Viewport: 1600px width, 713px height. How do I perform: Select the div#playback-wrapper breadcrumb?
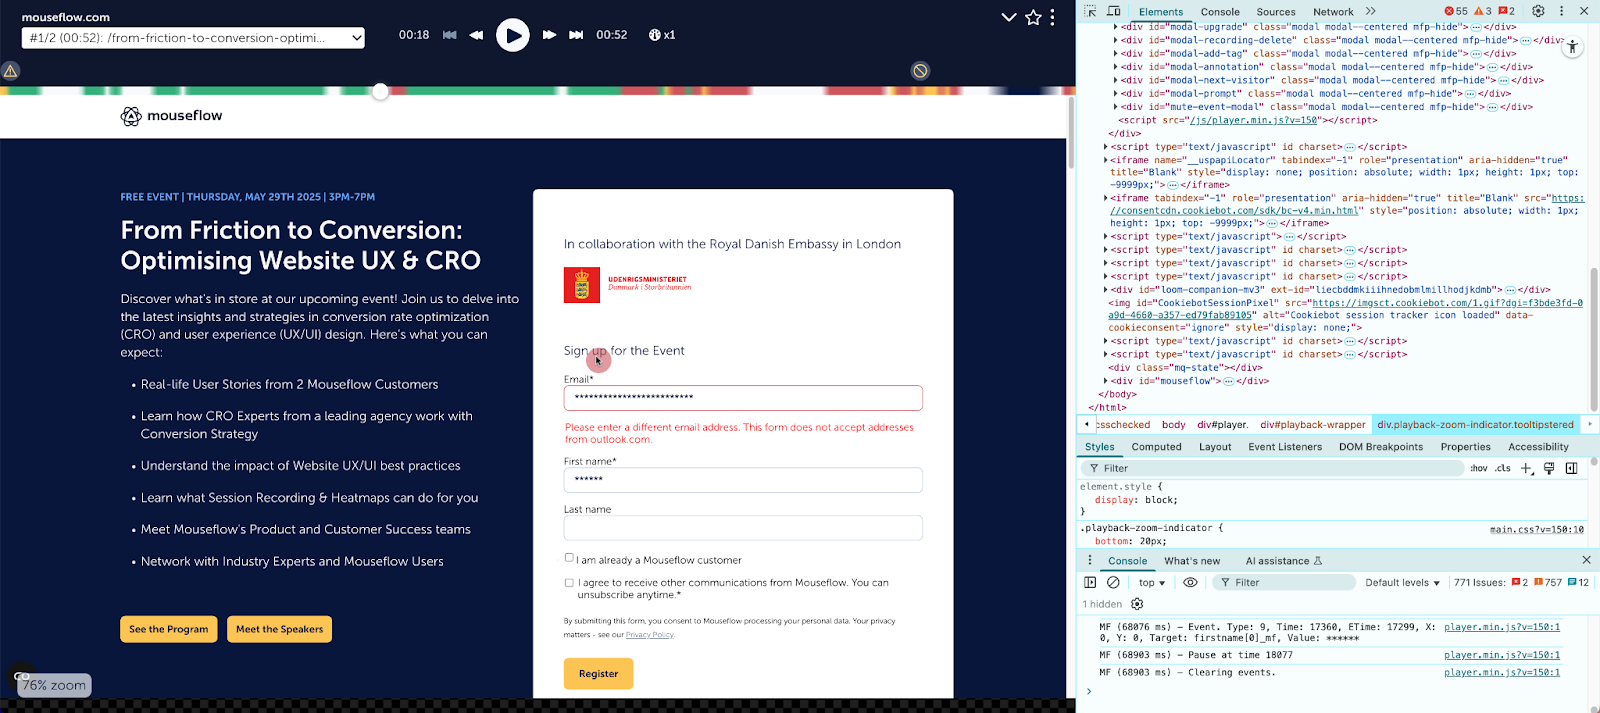[x=1312, y=425]
